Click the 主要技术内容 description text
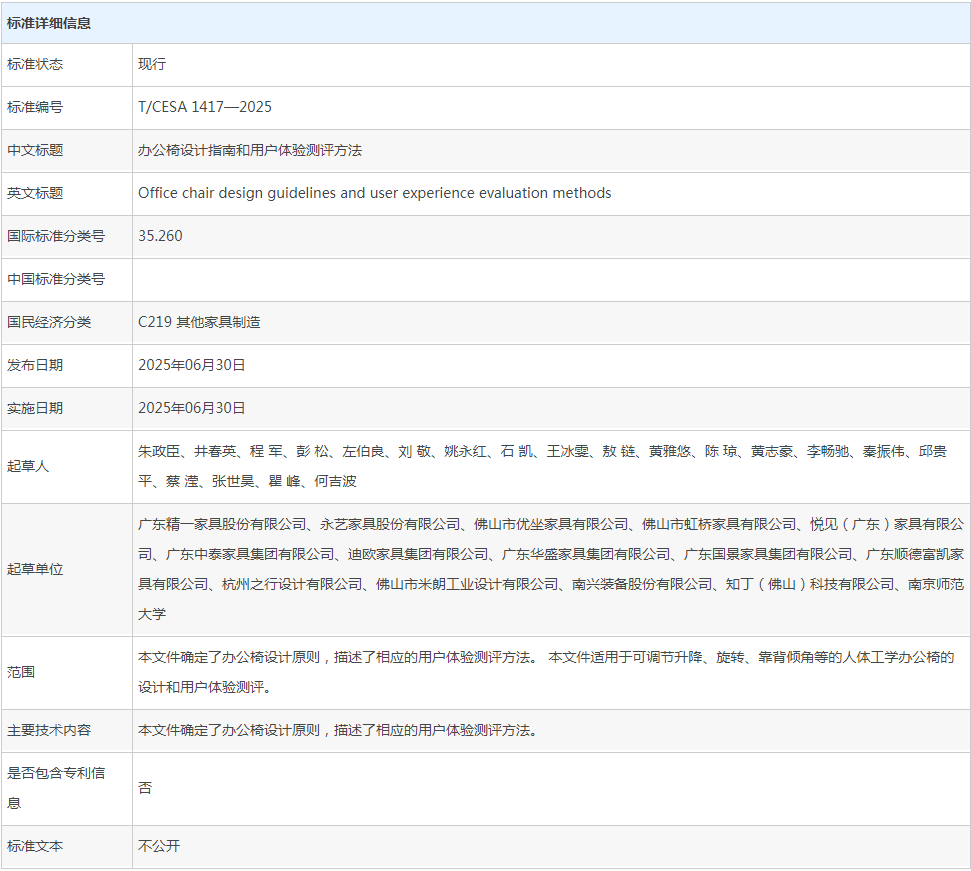971x871 pixels. pyautogui.click(x=338, y=730)
